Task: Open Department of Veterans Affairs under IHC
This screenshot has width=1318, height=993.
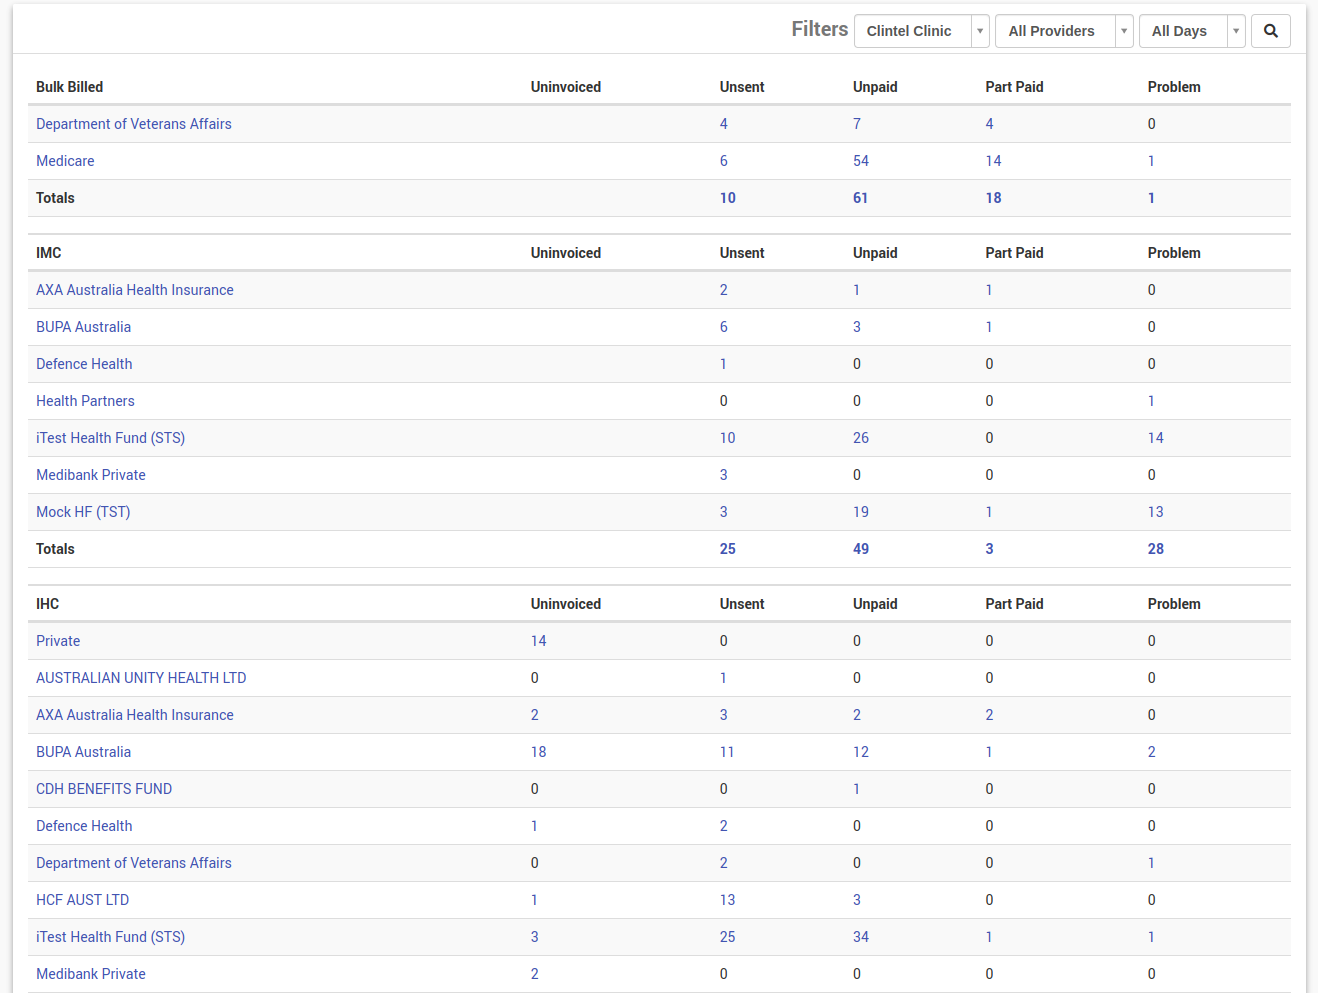Action: 134,863
